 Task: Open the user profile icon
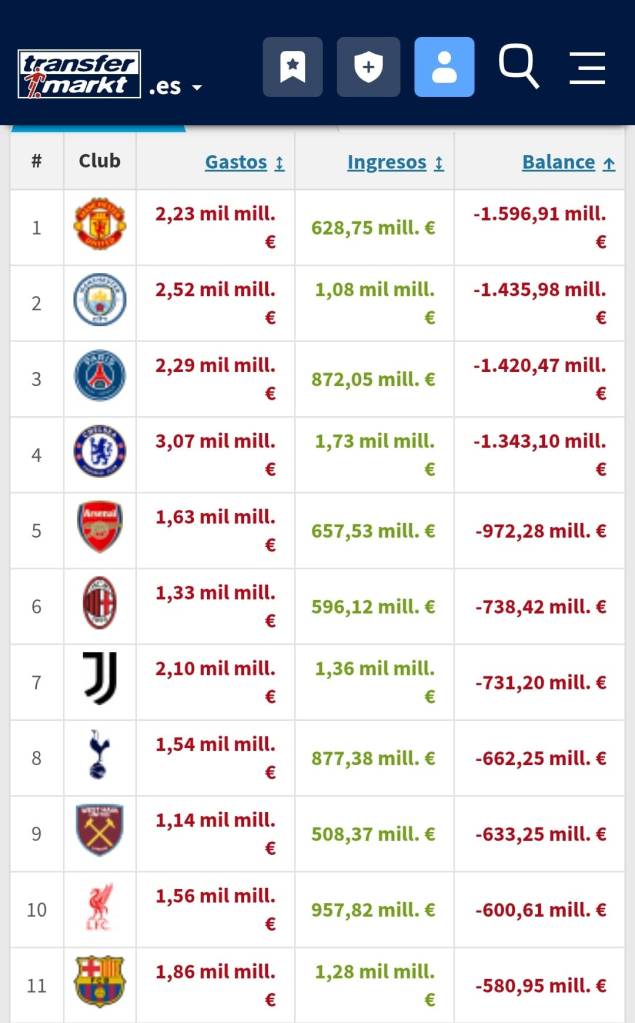[444, 67]
